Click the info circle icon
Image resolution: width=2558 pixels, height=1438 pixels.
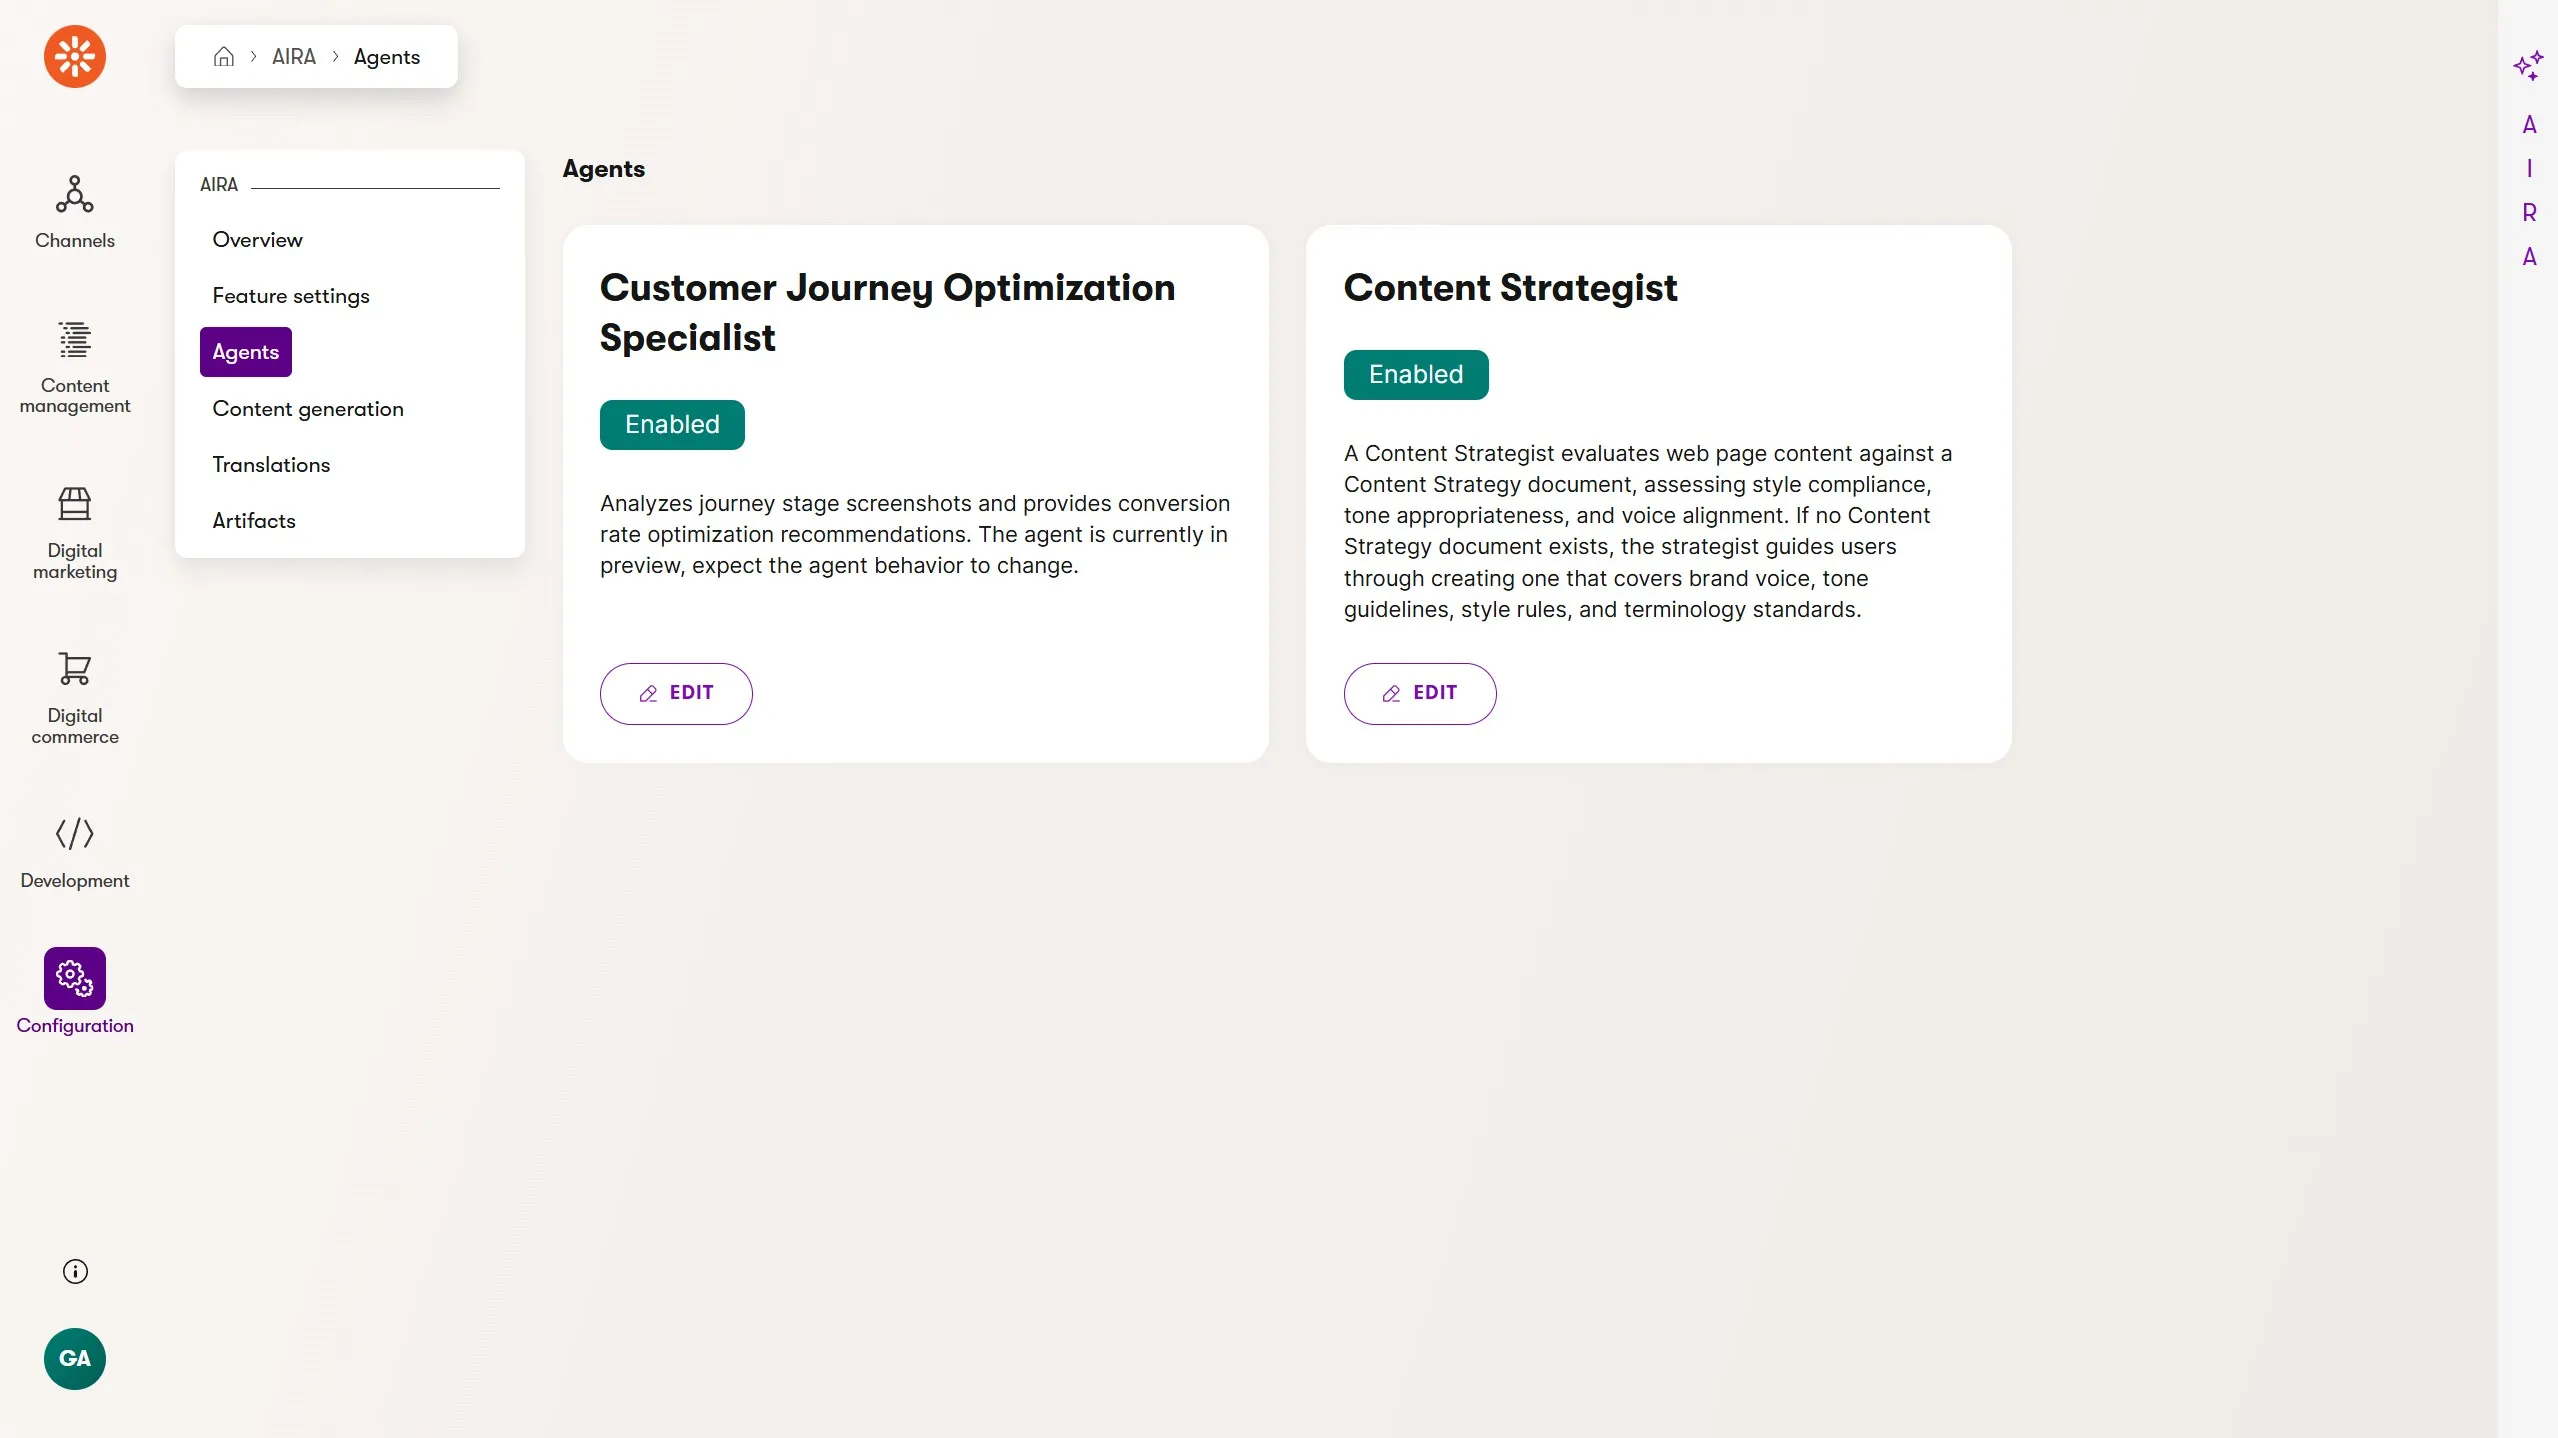75,1271
